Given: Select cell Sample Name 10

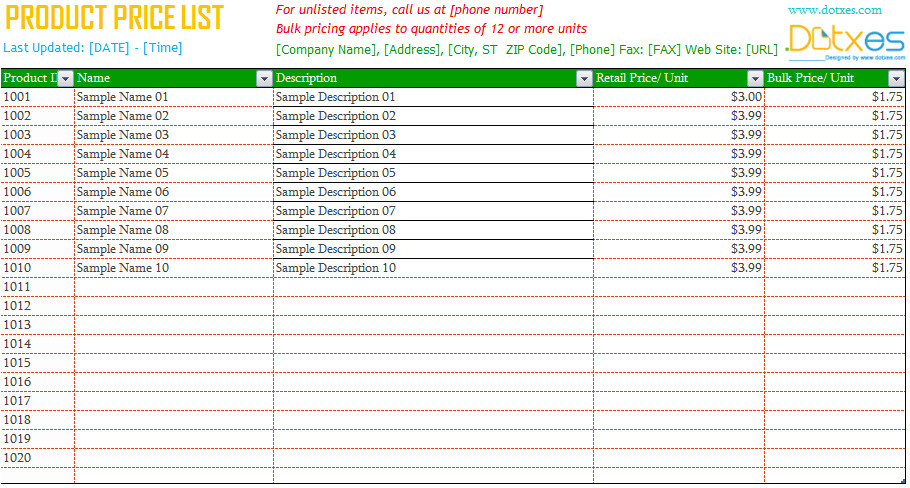Looking at the screenshot, I should [174, 268].
